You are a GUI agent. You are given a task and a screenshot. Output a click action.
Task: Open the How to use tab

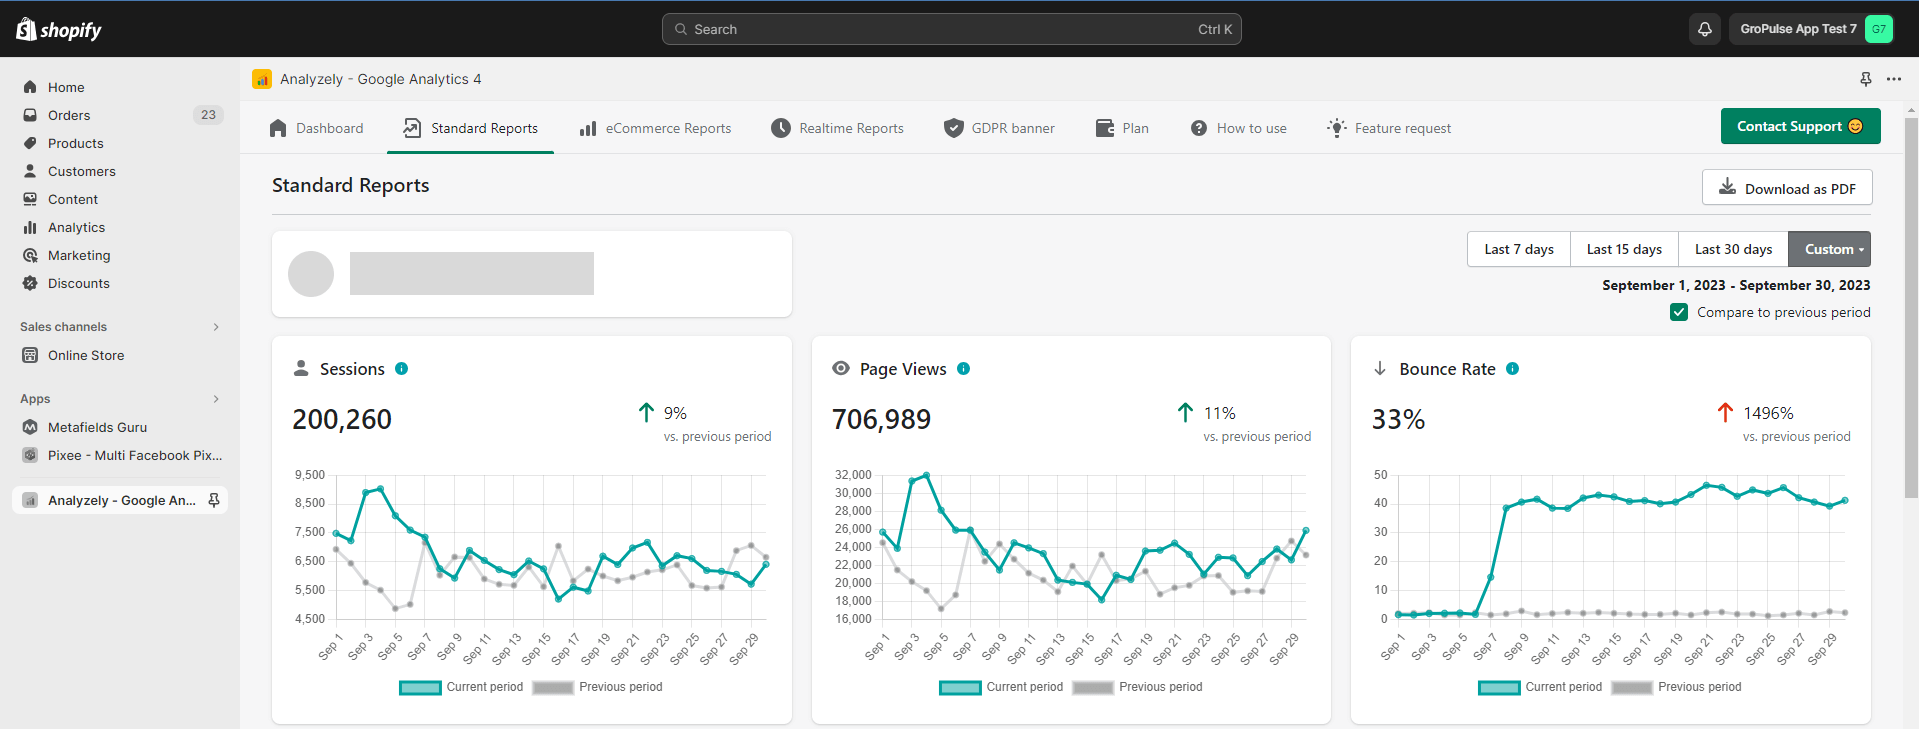[1239, 128]
